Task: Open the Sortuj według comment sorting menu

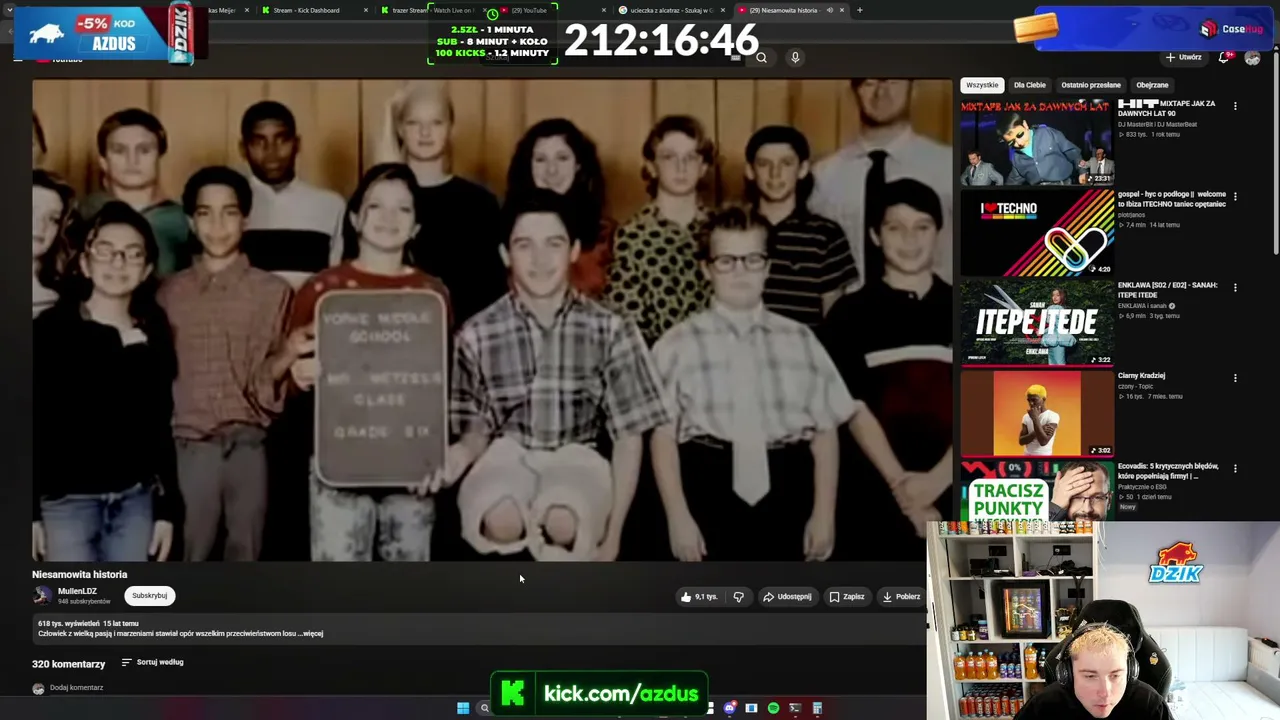Action: pyautogui.click(x=152, y=662)
